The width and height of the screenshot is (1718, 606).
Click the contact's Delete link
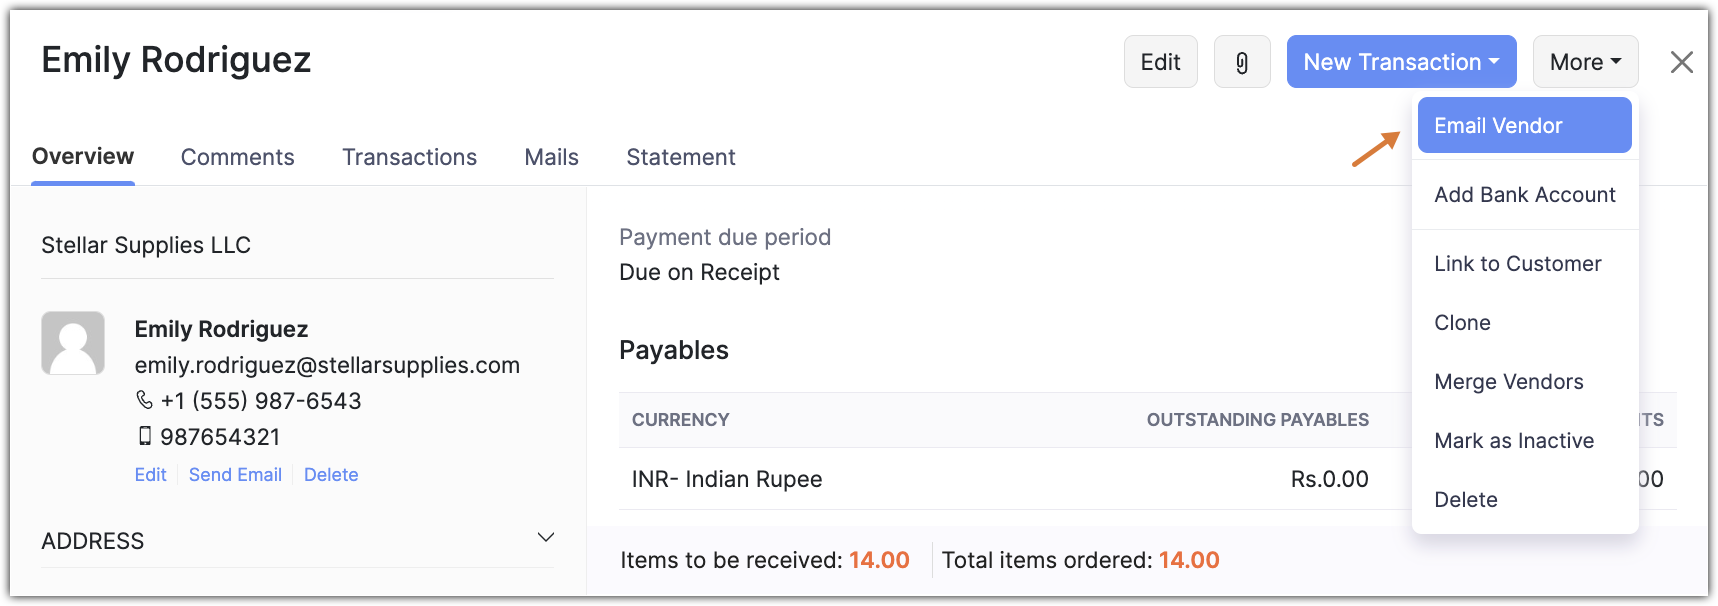[331, 475]
